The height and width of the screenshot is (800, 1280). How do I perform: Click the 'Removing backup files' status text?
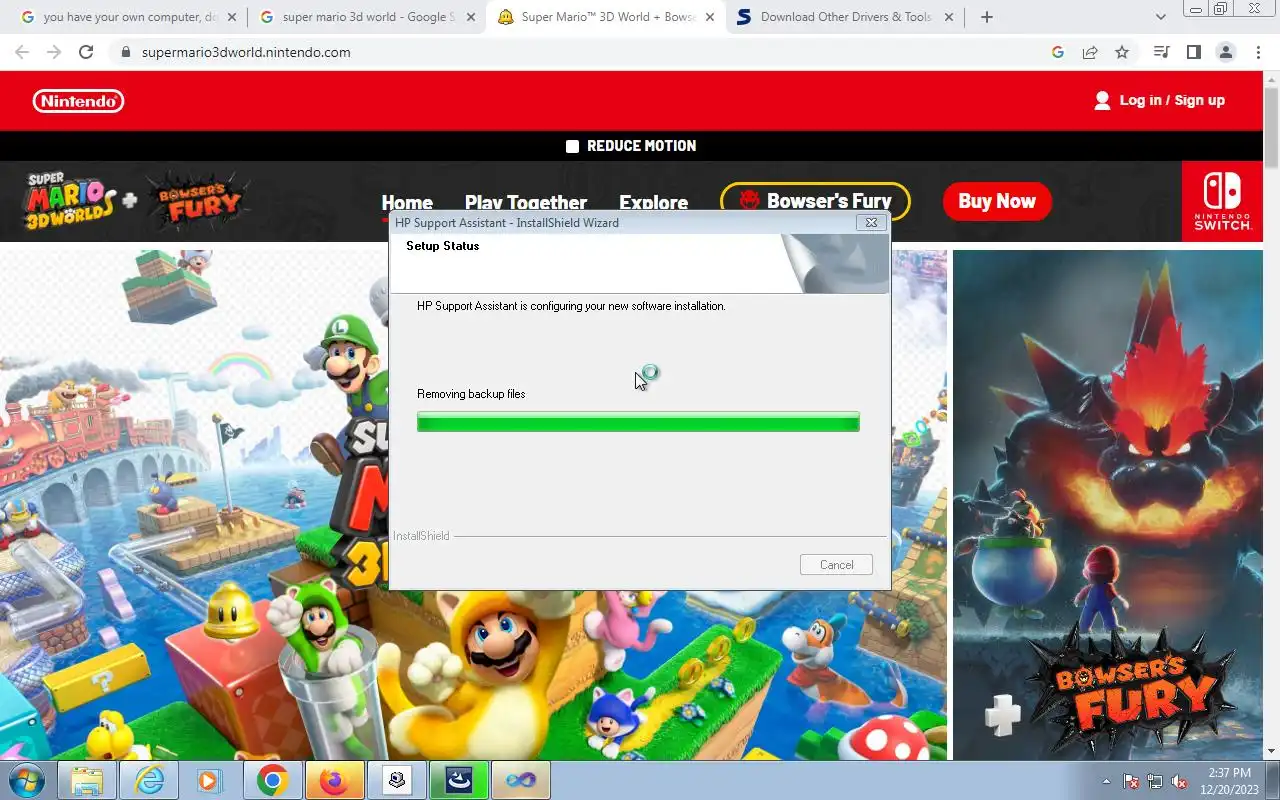point(471,394)
